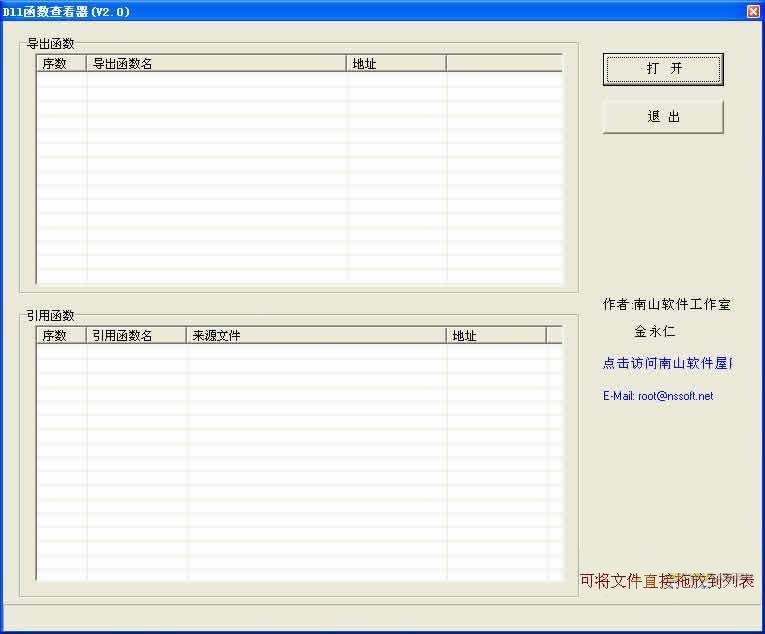The image size is (765, 634).
Task: Click the 打开 button to open a DLL
Action: click(662, 69)
